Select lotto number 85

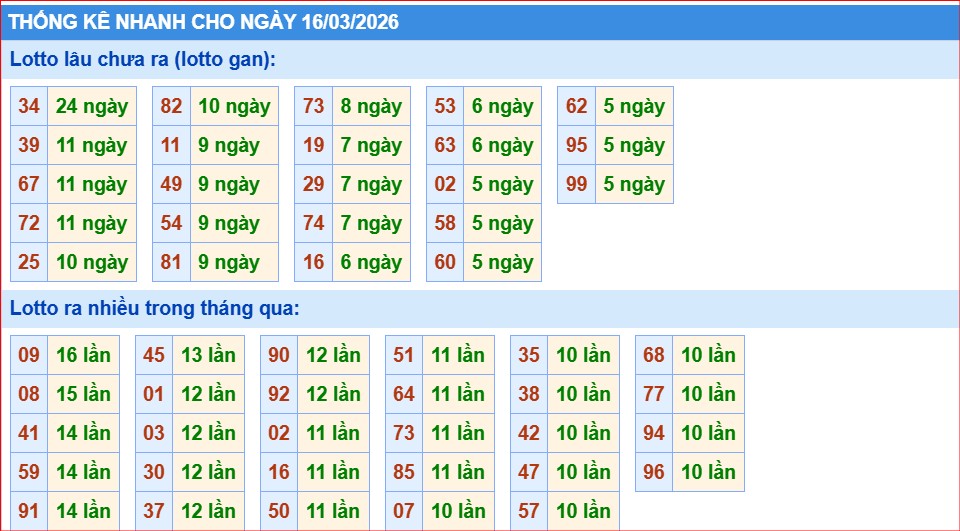pyautogui.click(x=404, y=472)
